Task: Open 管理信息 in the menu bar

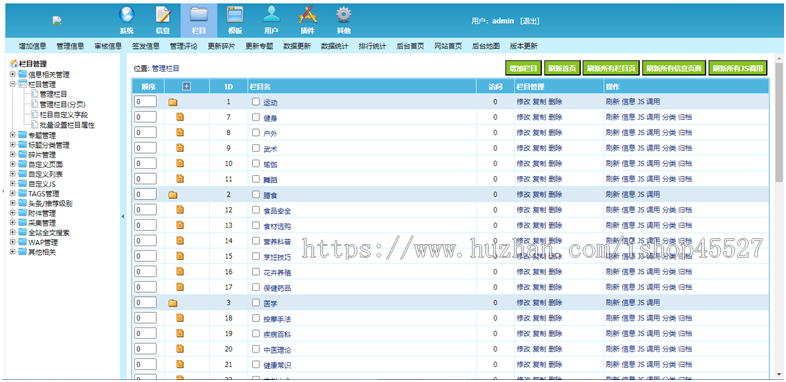Action: 70,46
